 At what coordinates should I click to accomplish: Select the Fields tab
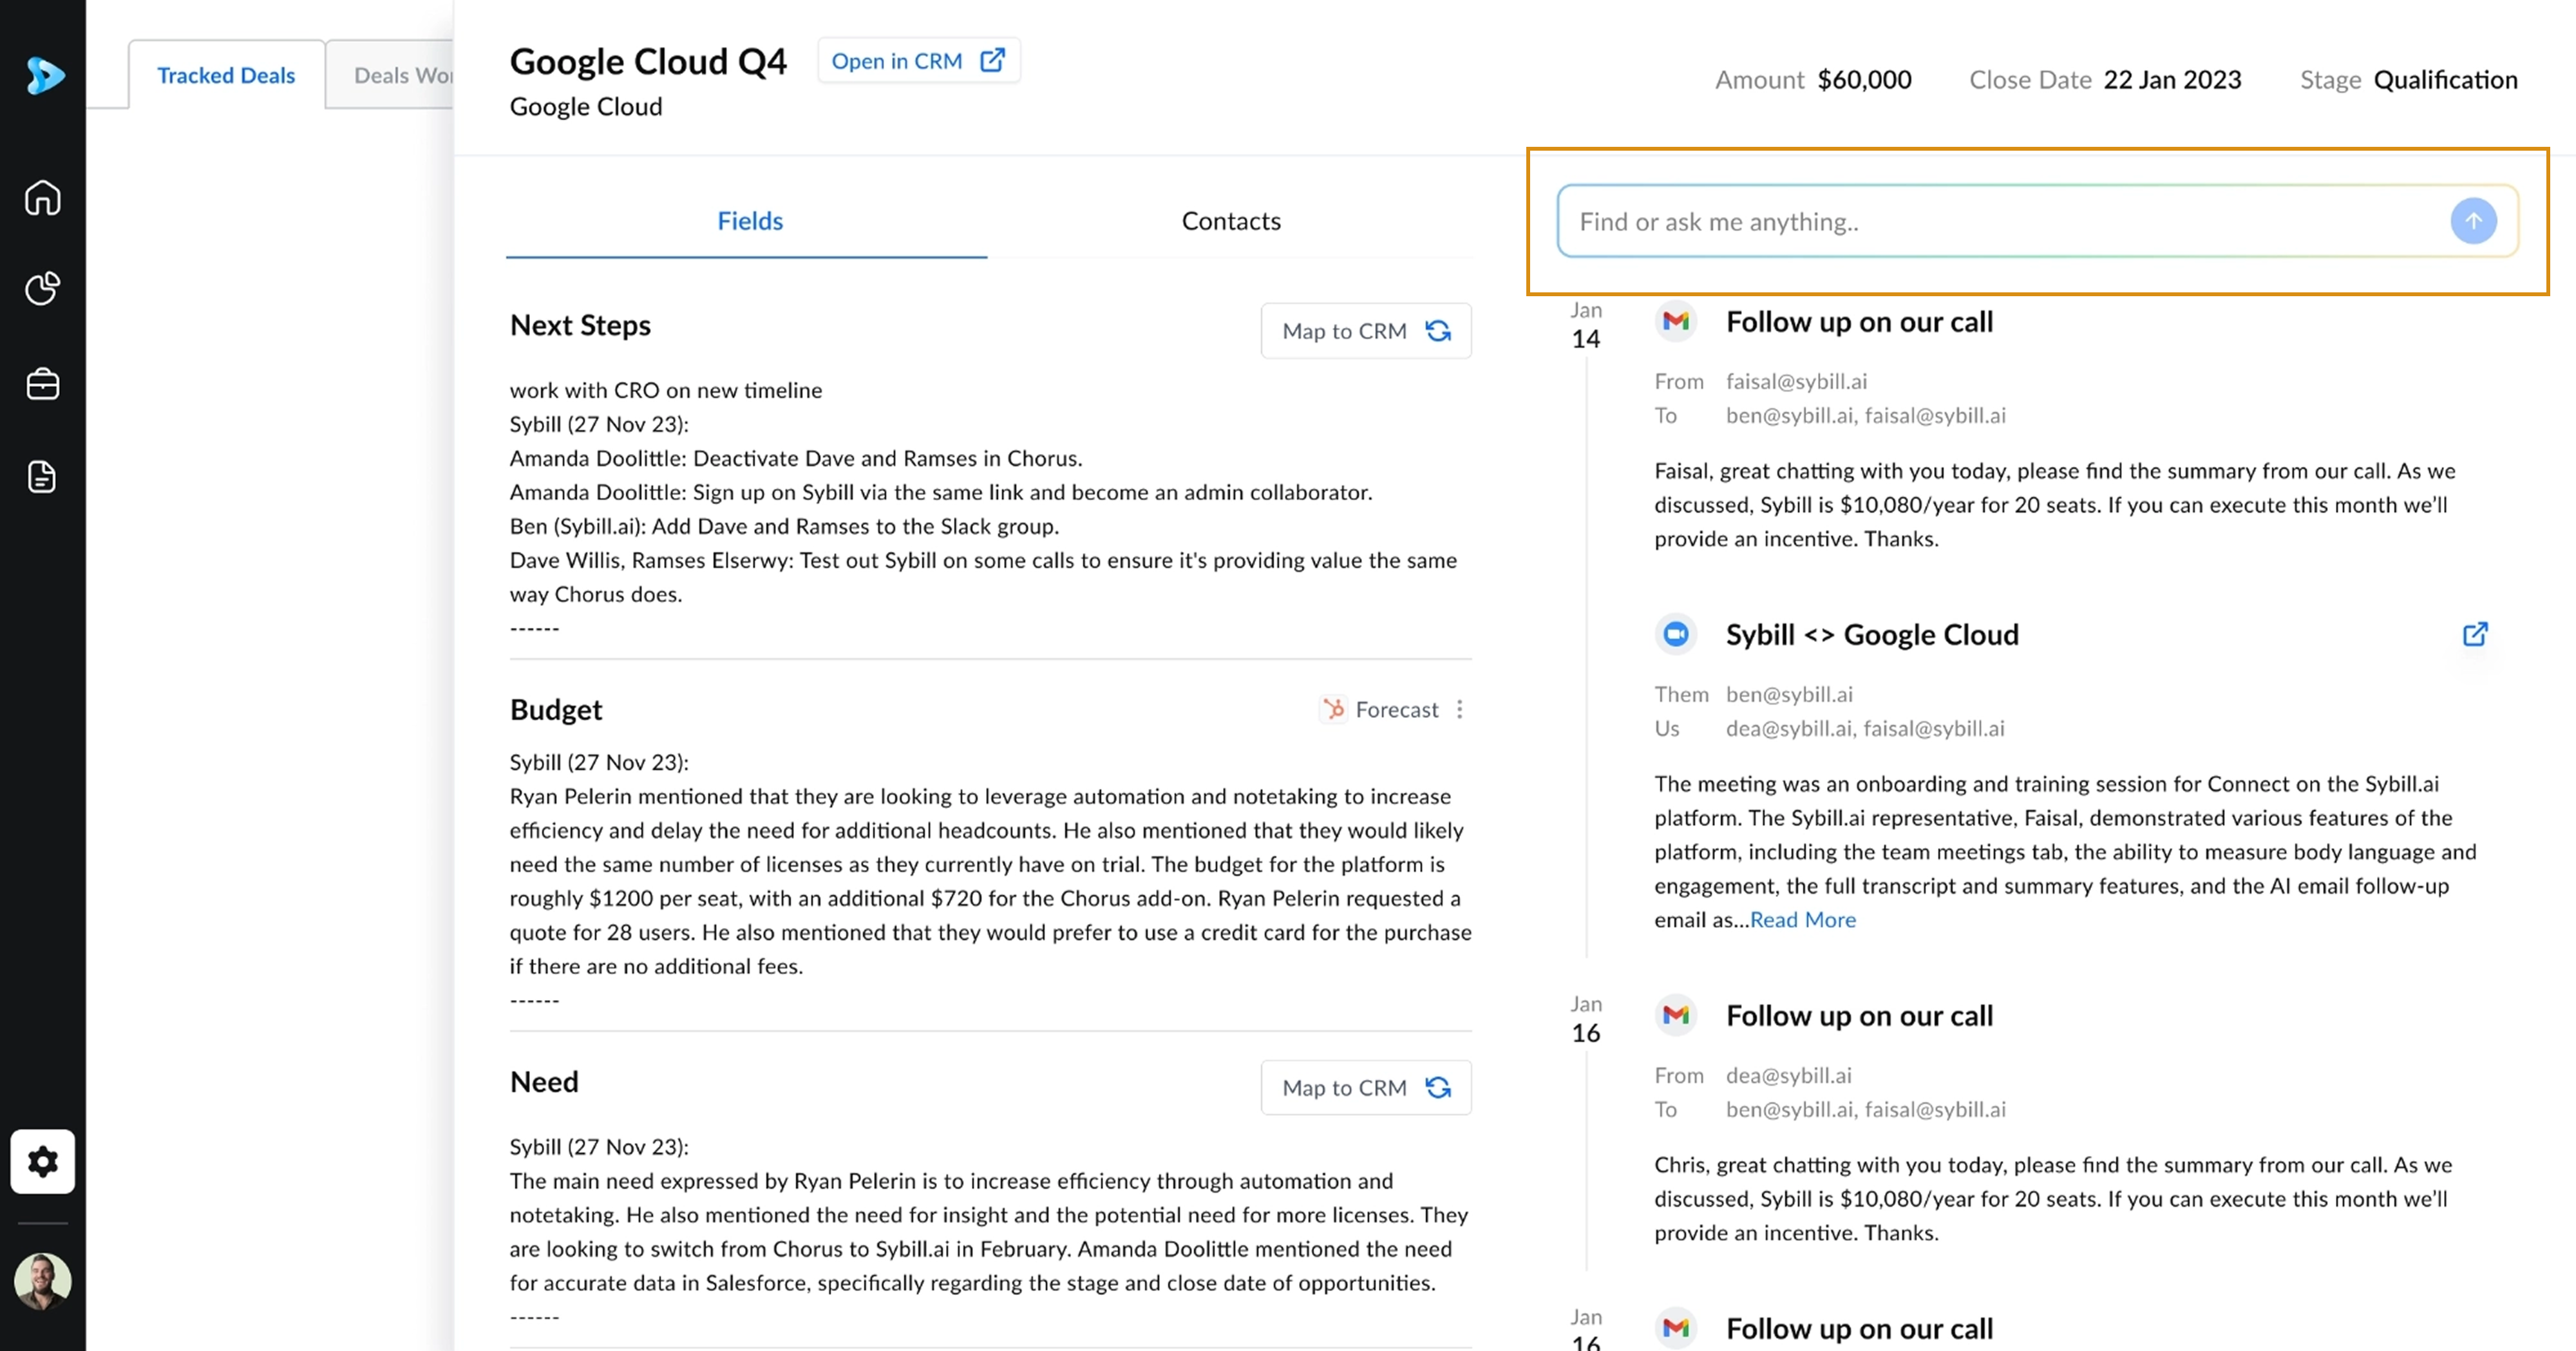click(x=750, y=221)
